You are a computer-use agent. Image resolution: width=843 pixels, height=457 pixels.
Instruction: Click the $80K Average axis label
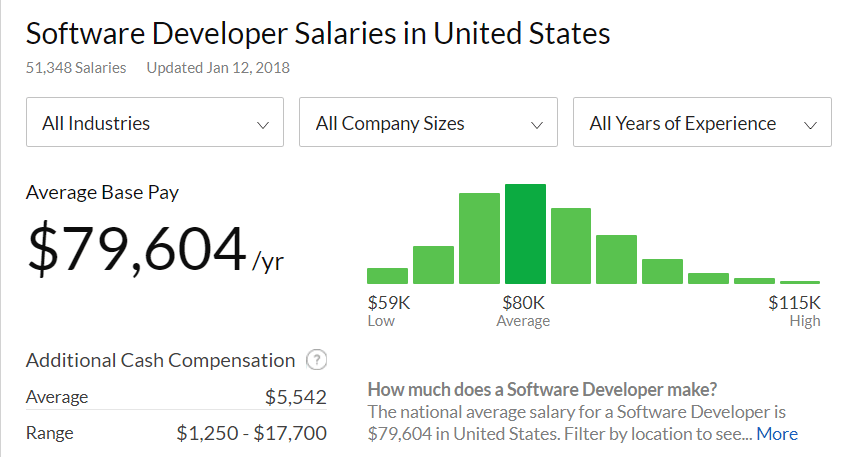[x=523, y=311]
